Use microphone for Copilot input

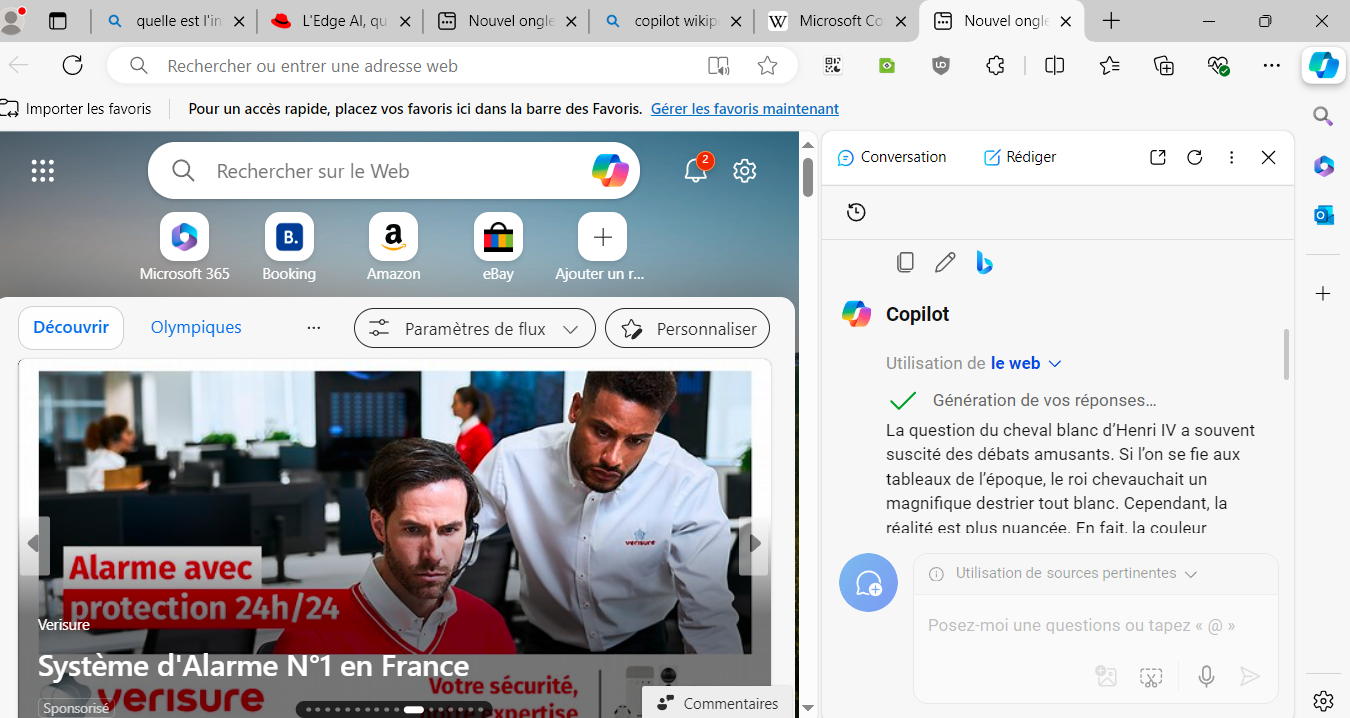click(1206, 677)
